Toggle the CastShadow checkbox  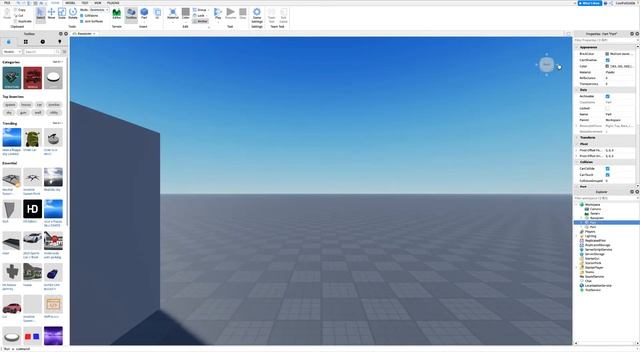coord(607,60)
